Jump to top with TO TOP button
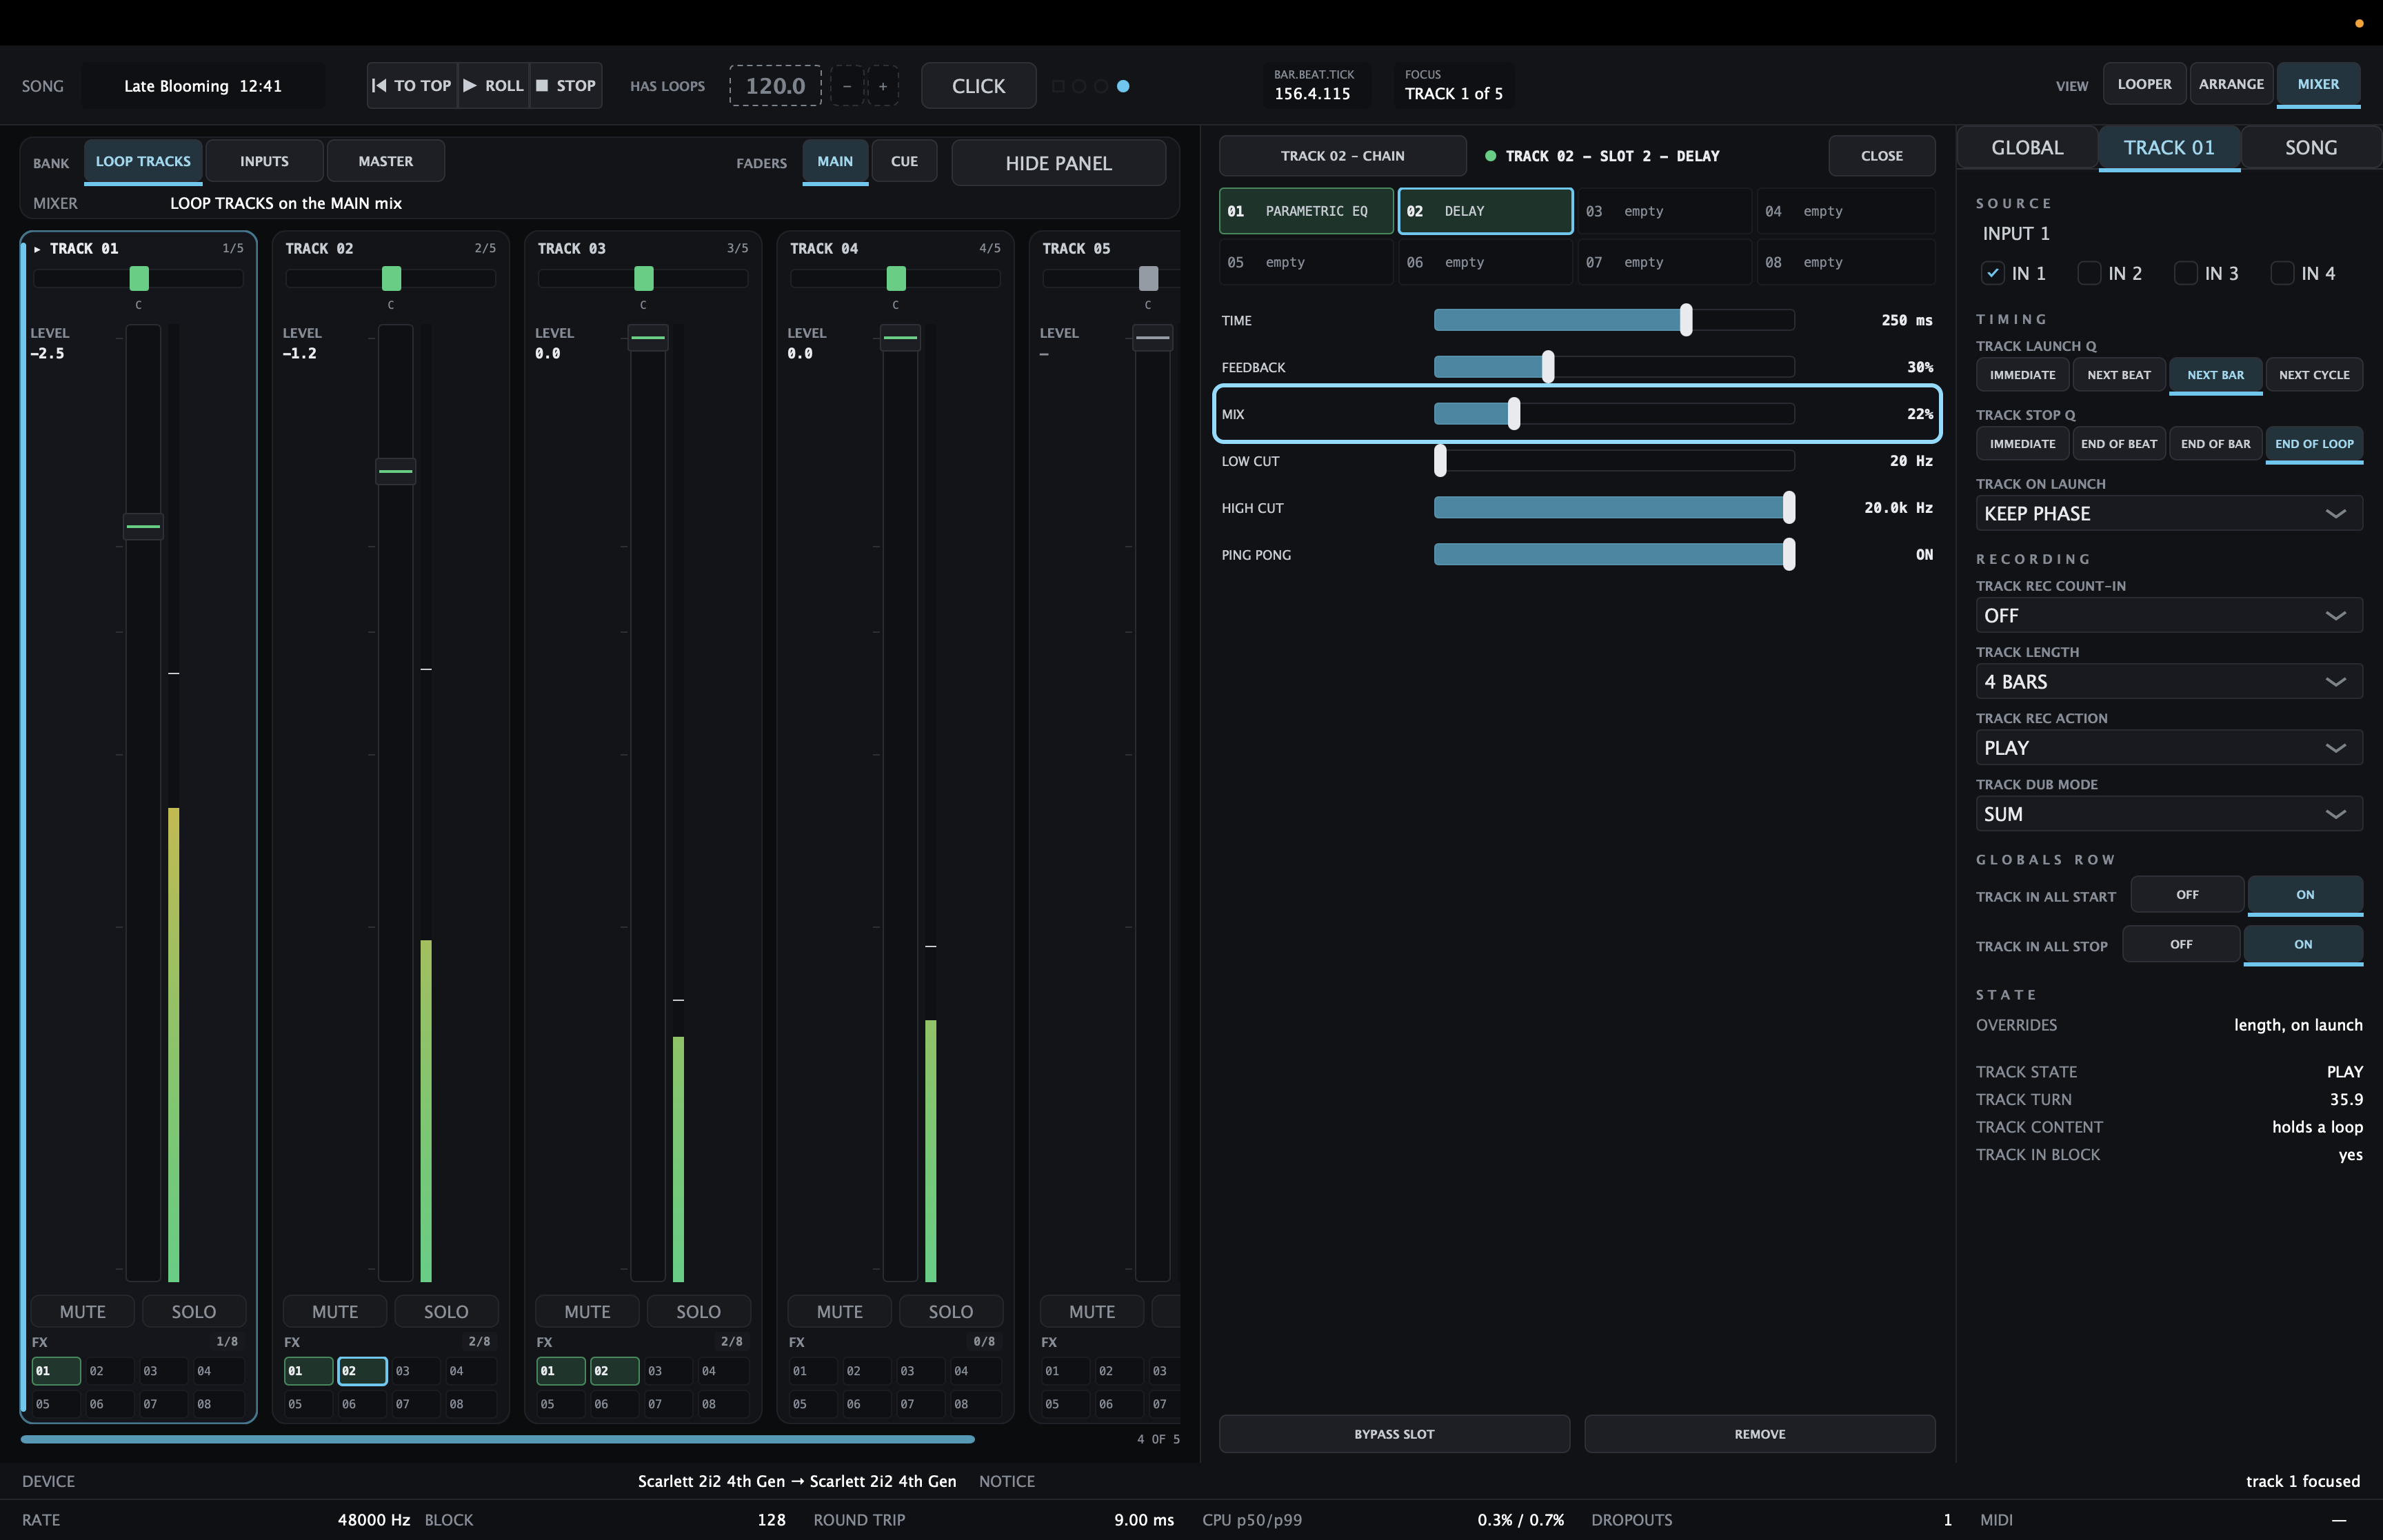Image resolution: width=2383 pixels, height=1540 pixels. [412, 86]
